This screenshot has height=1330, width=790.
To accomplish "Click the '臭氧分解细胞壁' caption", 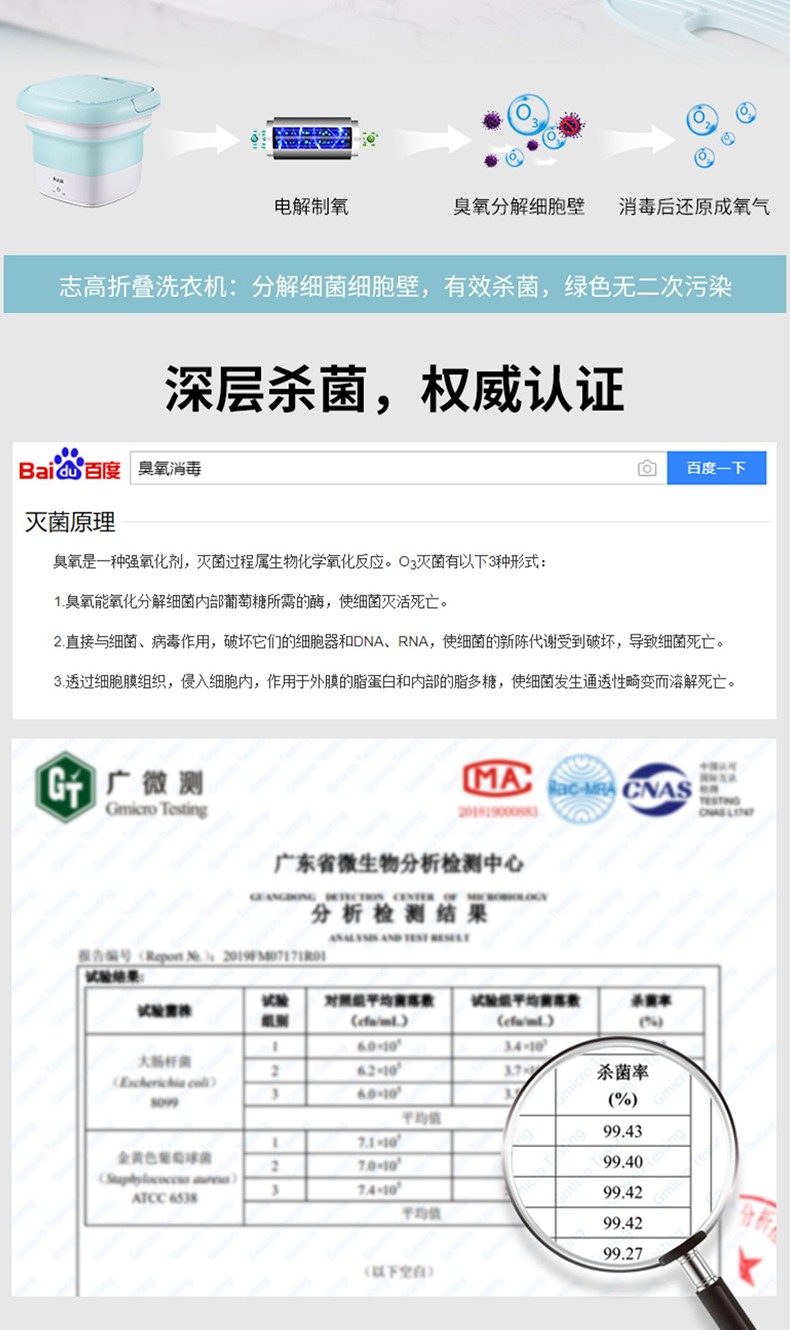I will 518,207.
